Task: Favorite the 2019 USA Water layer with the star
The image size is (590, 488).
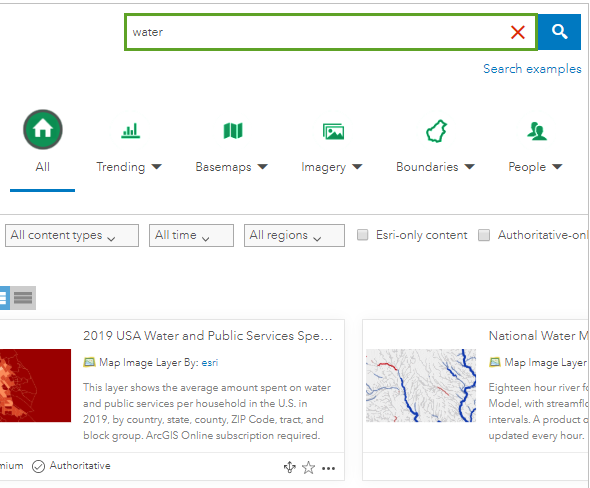Action: pos(309,468)
